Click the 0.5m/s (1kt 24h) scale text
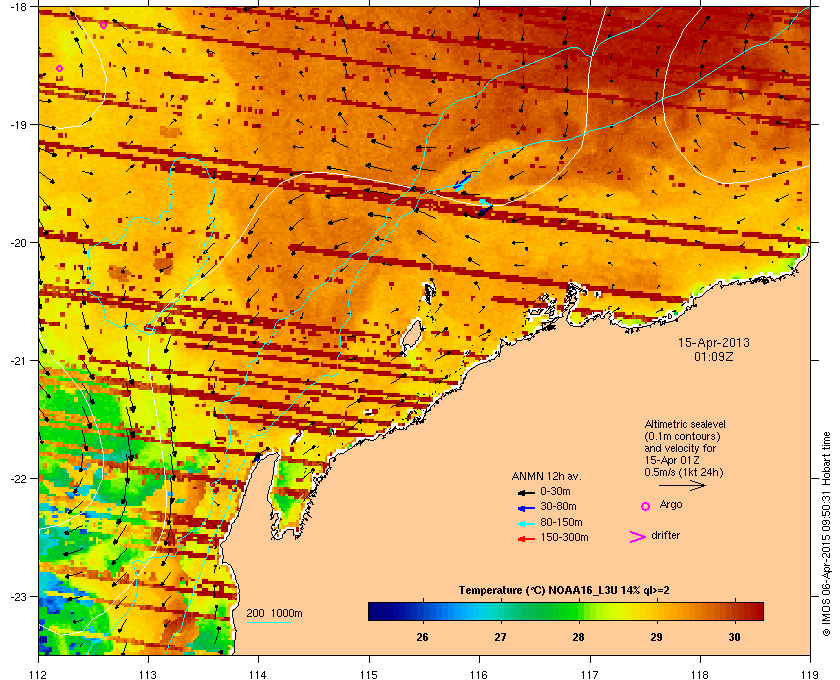This screenshot has width=840, height=680. (x=684, y=472)
